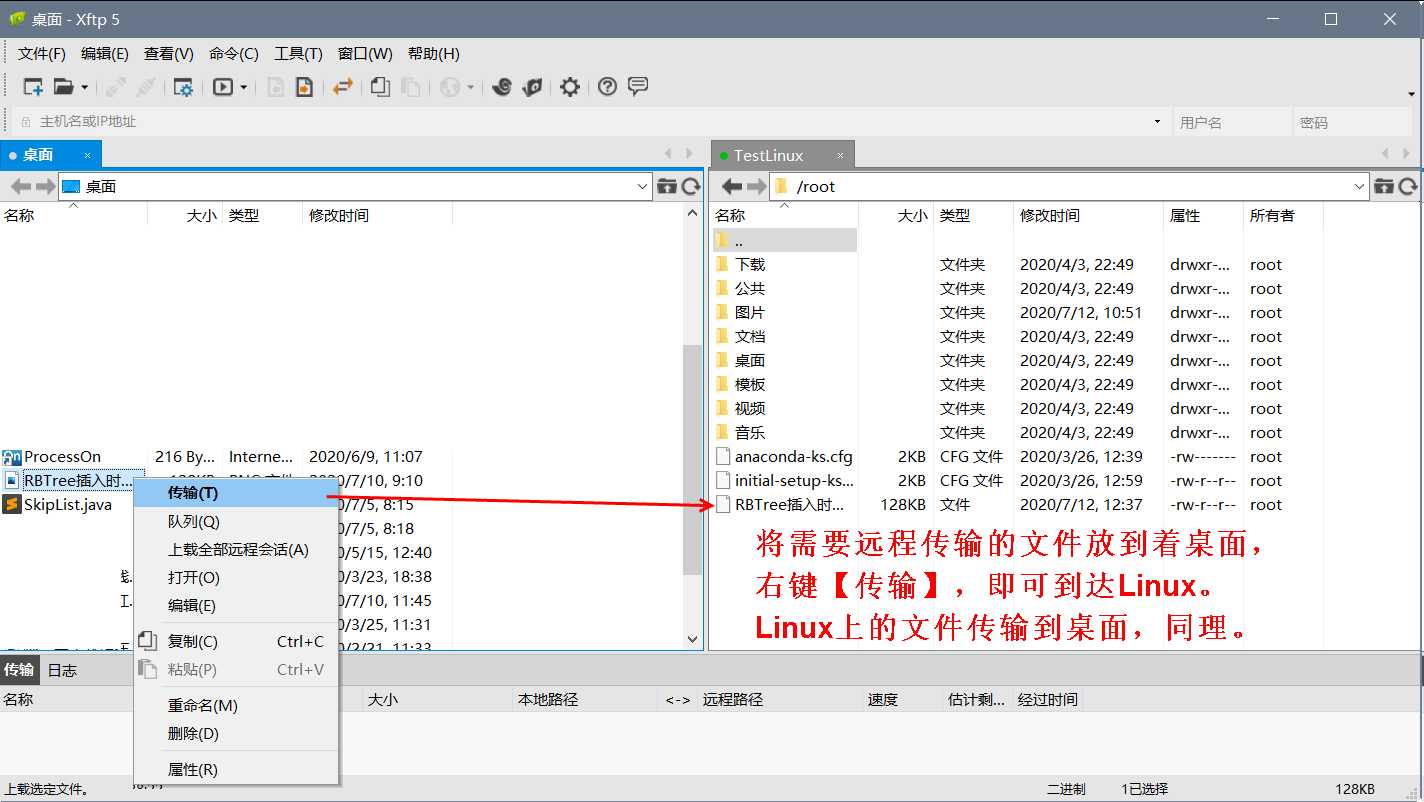Select the 下载 folder in remote pane
The image size is (1424, 802).
click(750, 264)
